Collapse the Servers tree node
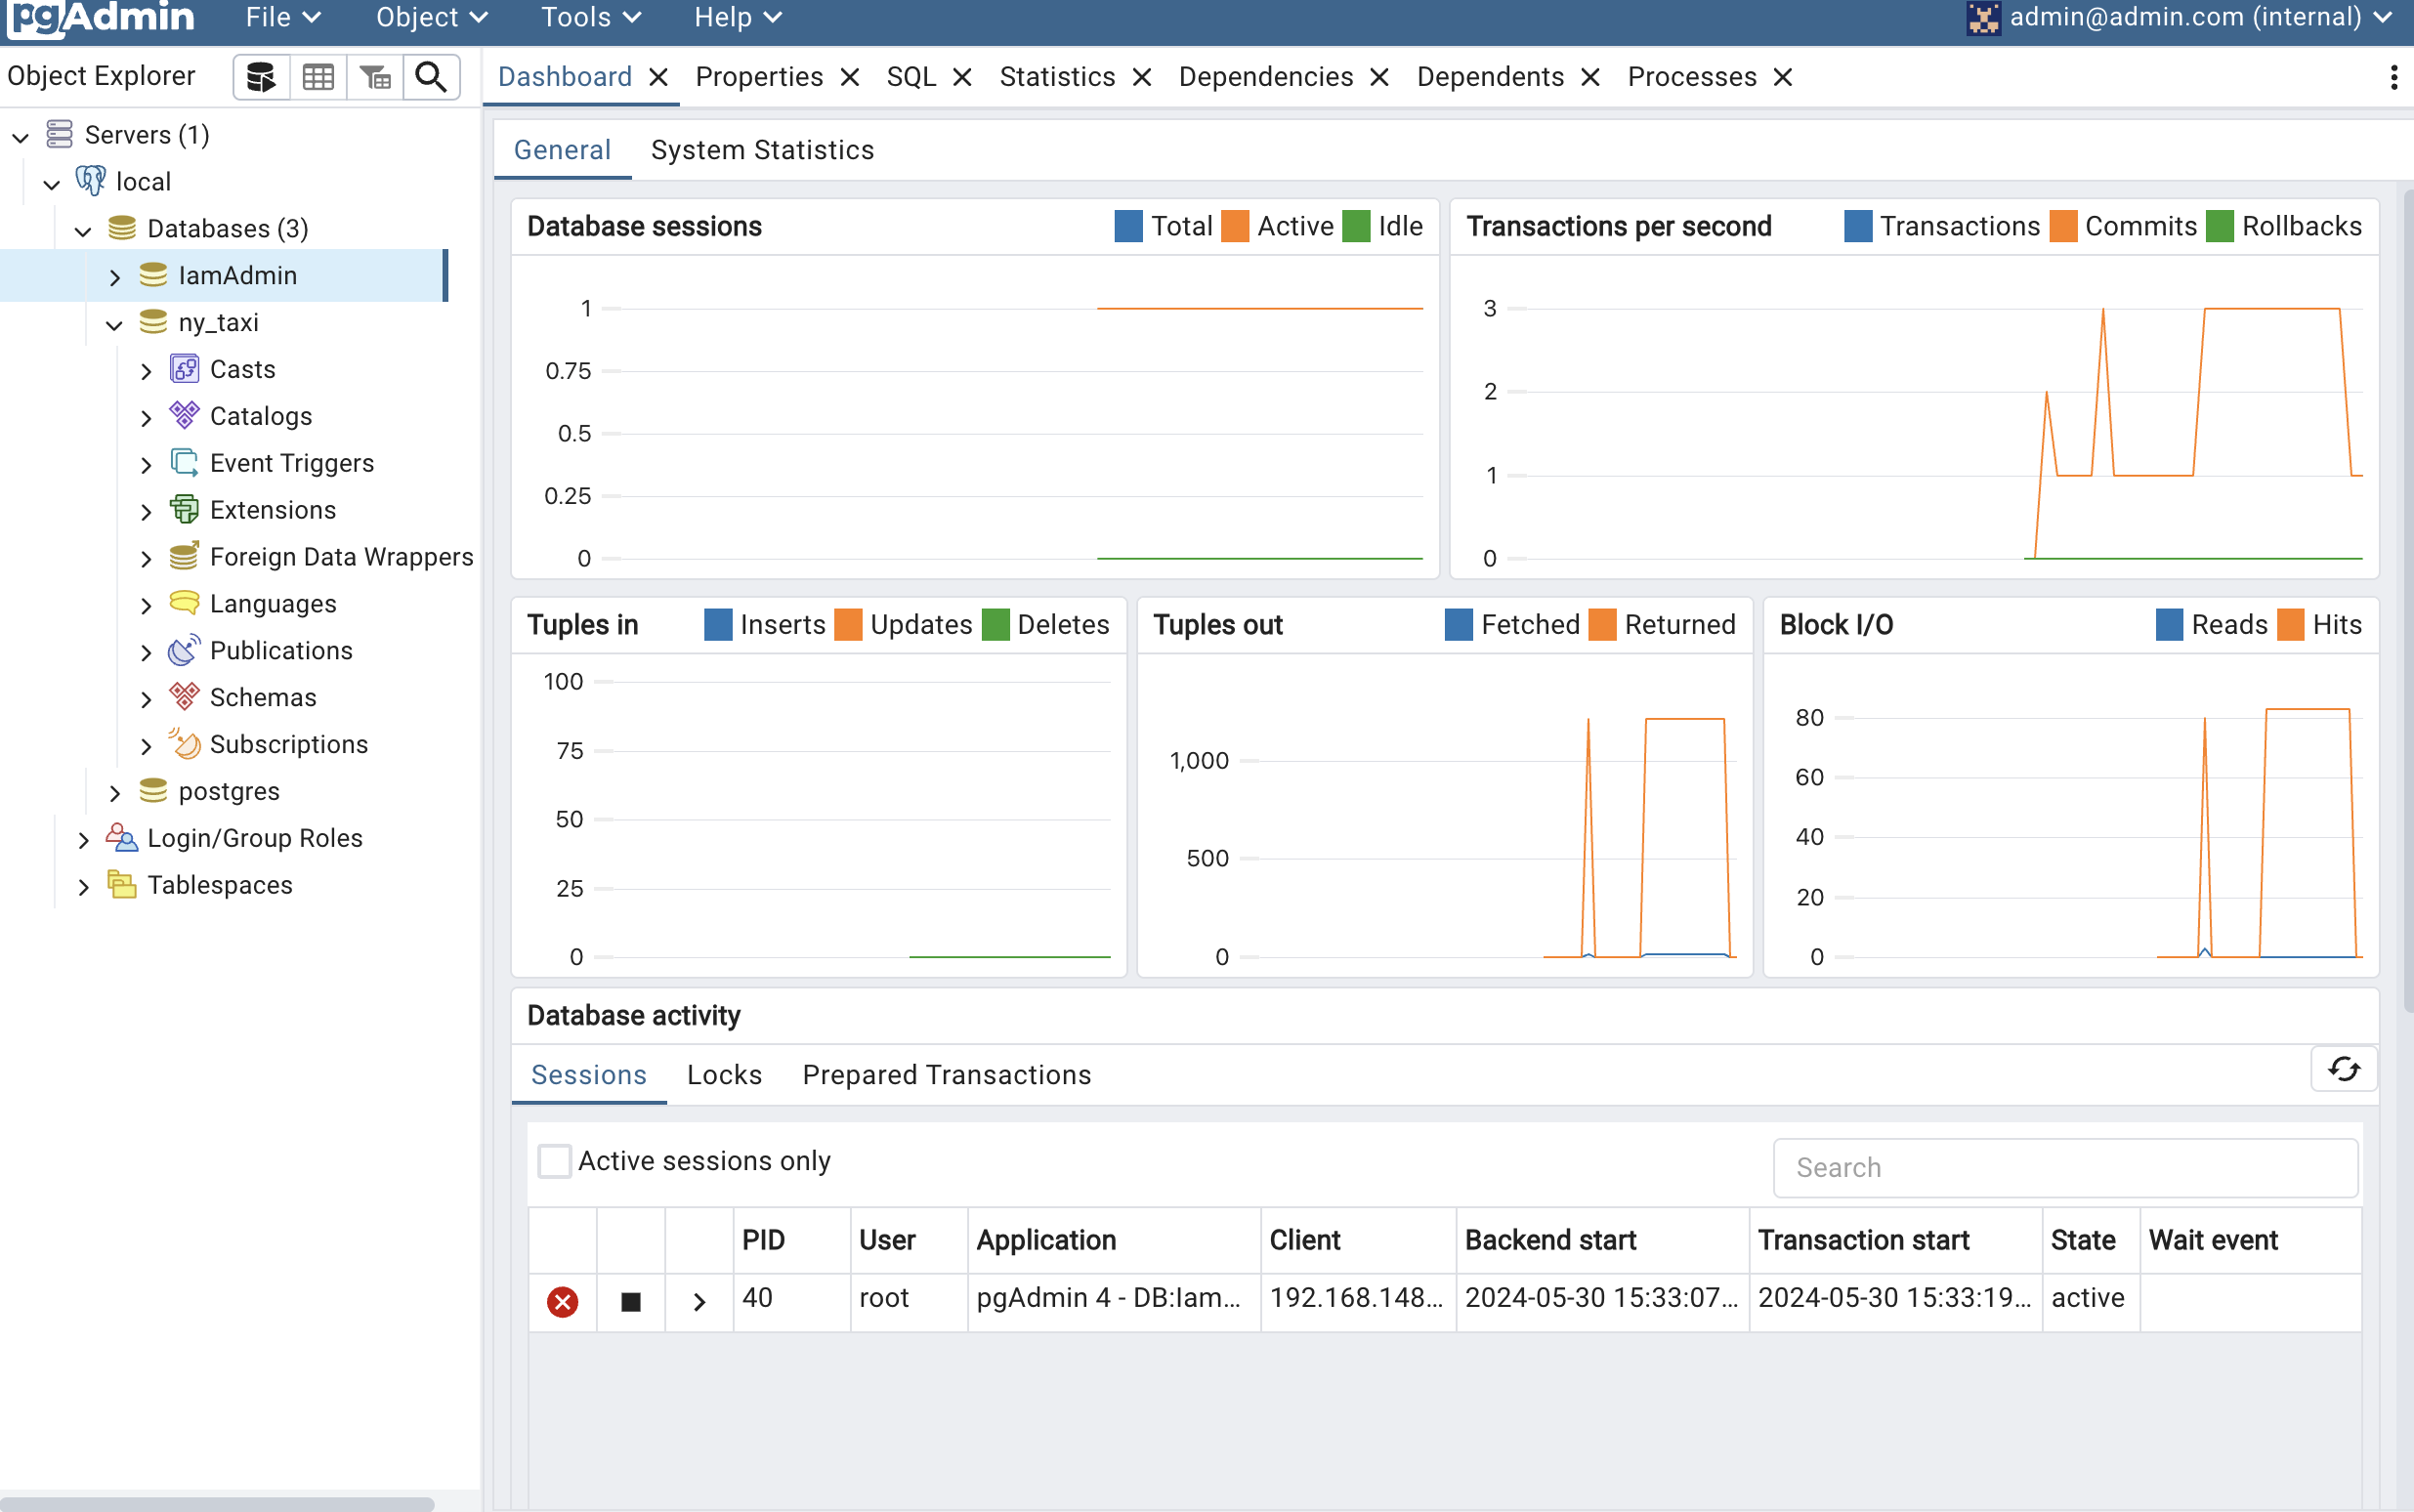The height and width of the screenshot is (1512, 2414). tap(21, 137)
